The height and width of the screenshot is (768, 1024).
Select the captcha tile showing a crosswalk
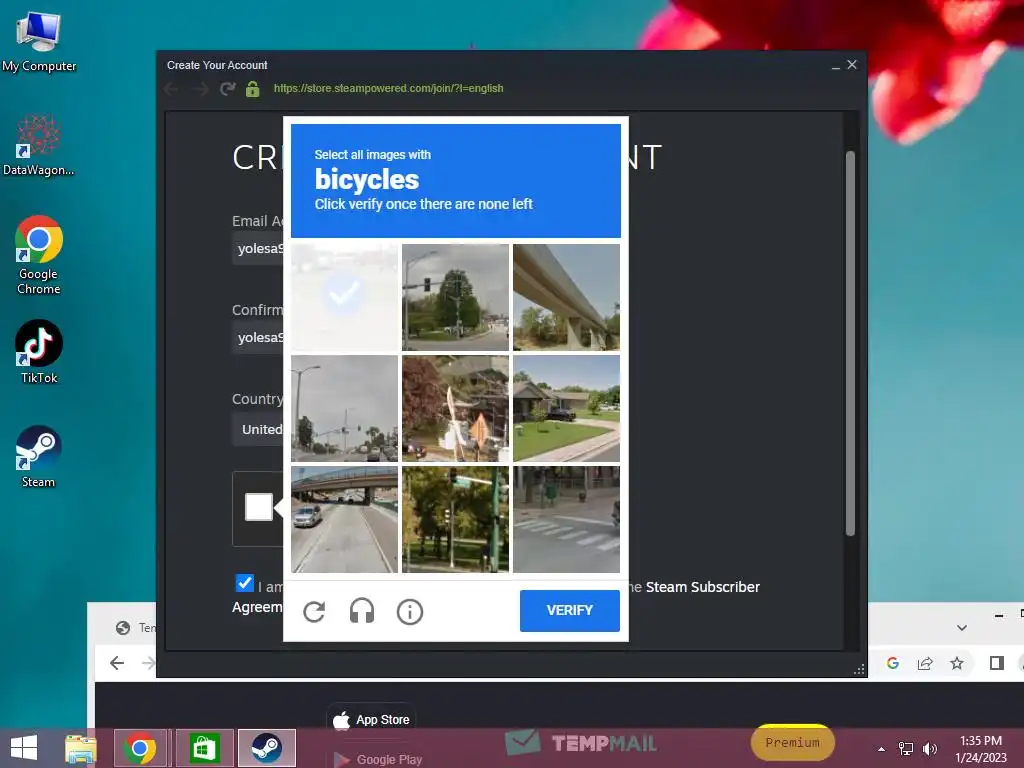566,519
